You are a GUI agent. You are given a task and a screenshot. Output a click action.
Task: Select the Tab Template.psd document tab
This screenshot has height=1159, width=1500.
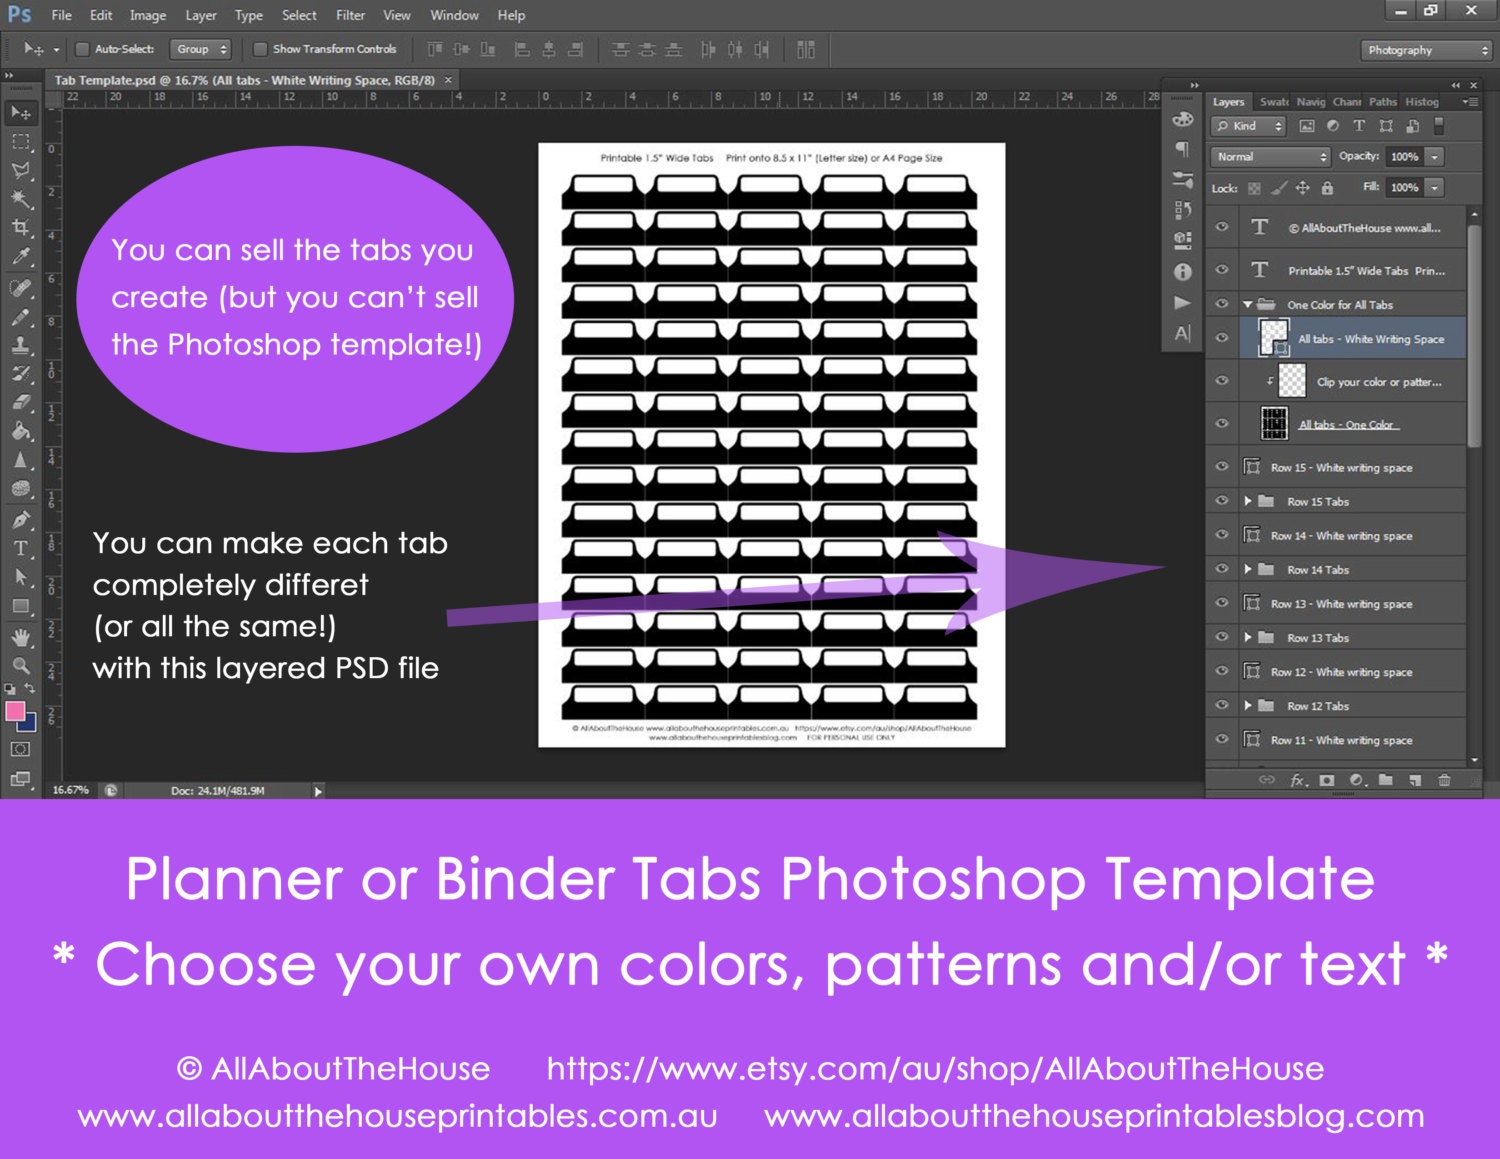[245, 80]
